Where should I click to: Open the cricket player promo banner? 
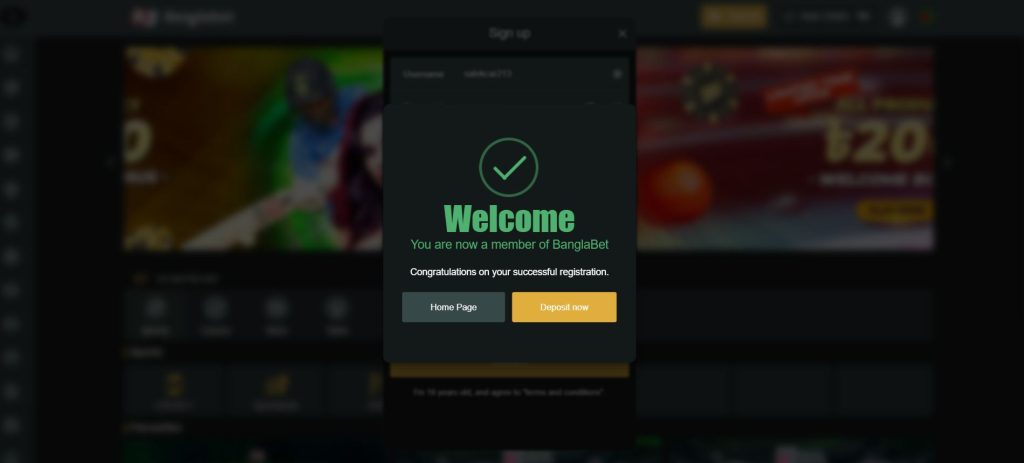tap(253, 148)
